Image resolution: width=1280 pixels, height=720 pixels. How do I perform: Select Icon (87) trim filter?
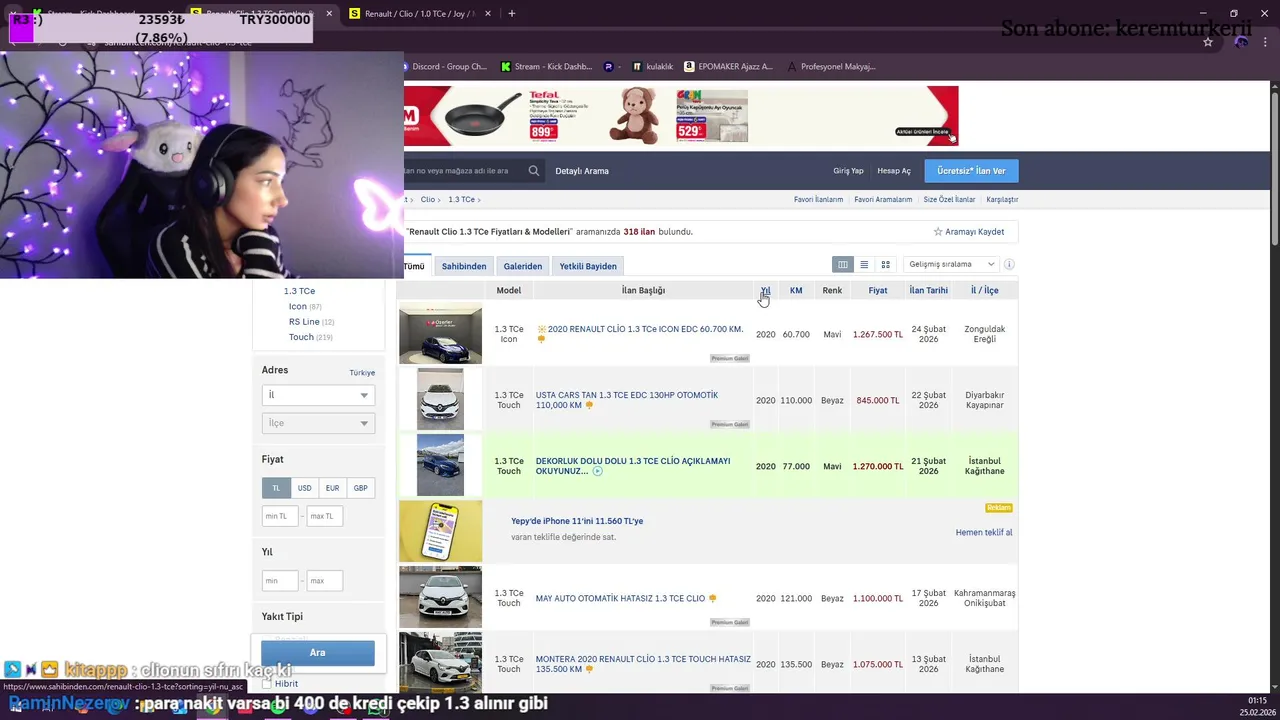pyautogui.click(x=305, y=307)
